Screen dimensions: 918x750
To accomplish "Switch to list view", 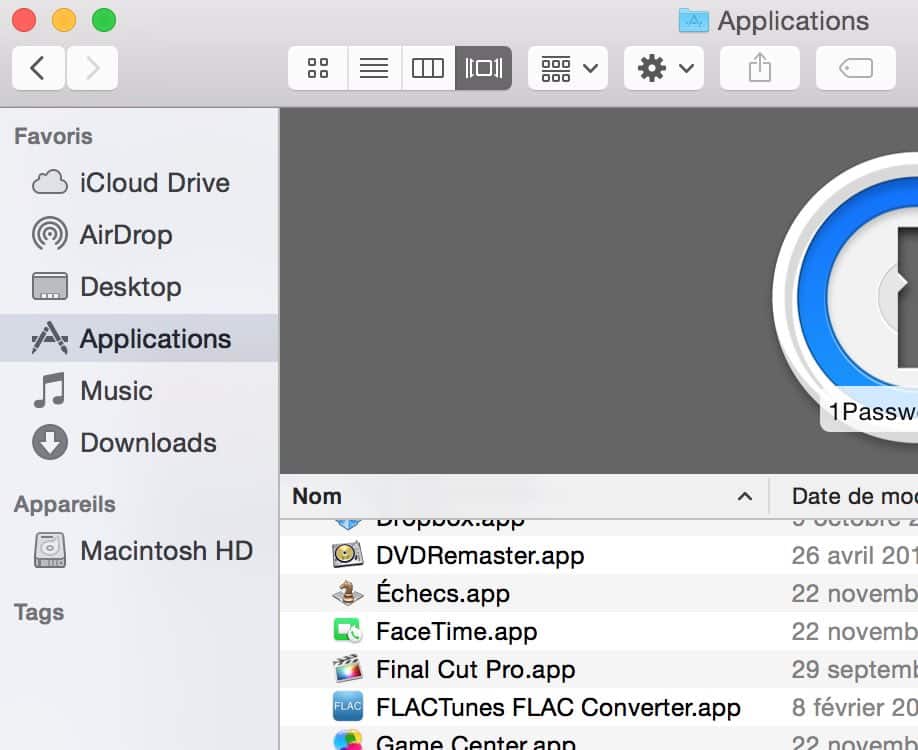I will (x=374, y=69).
